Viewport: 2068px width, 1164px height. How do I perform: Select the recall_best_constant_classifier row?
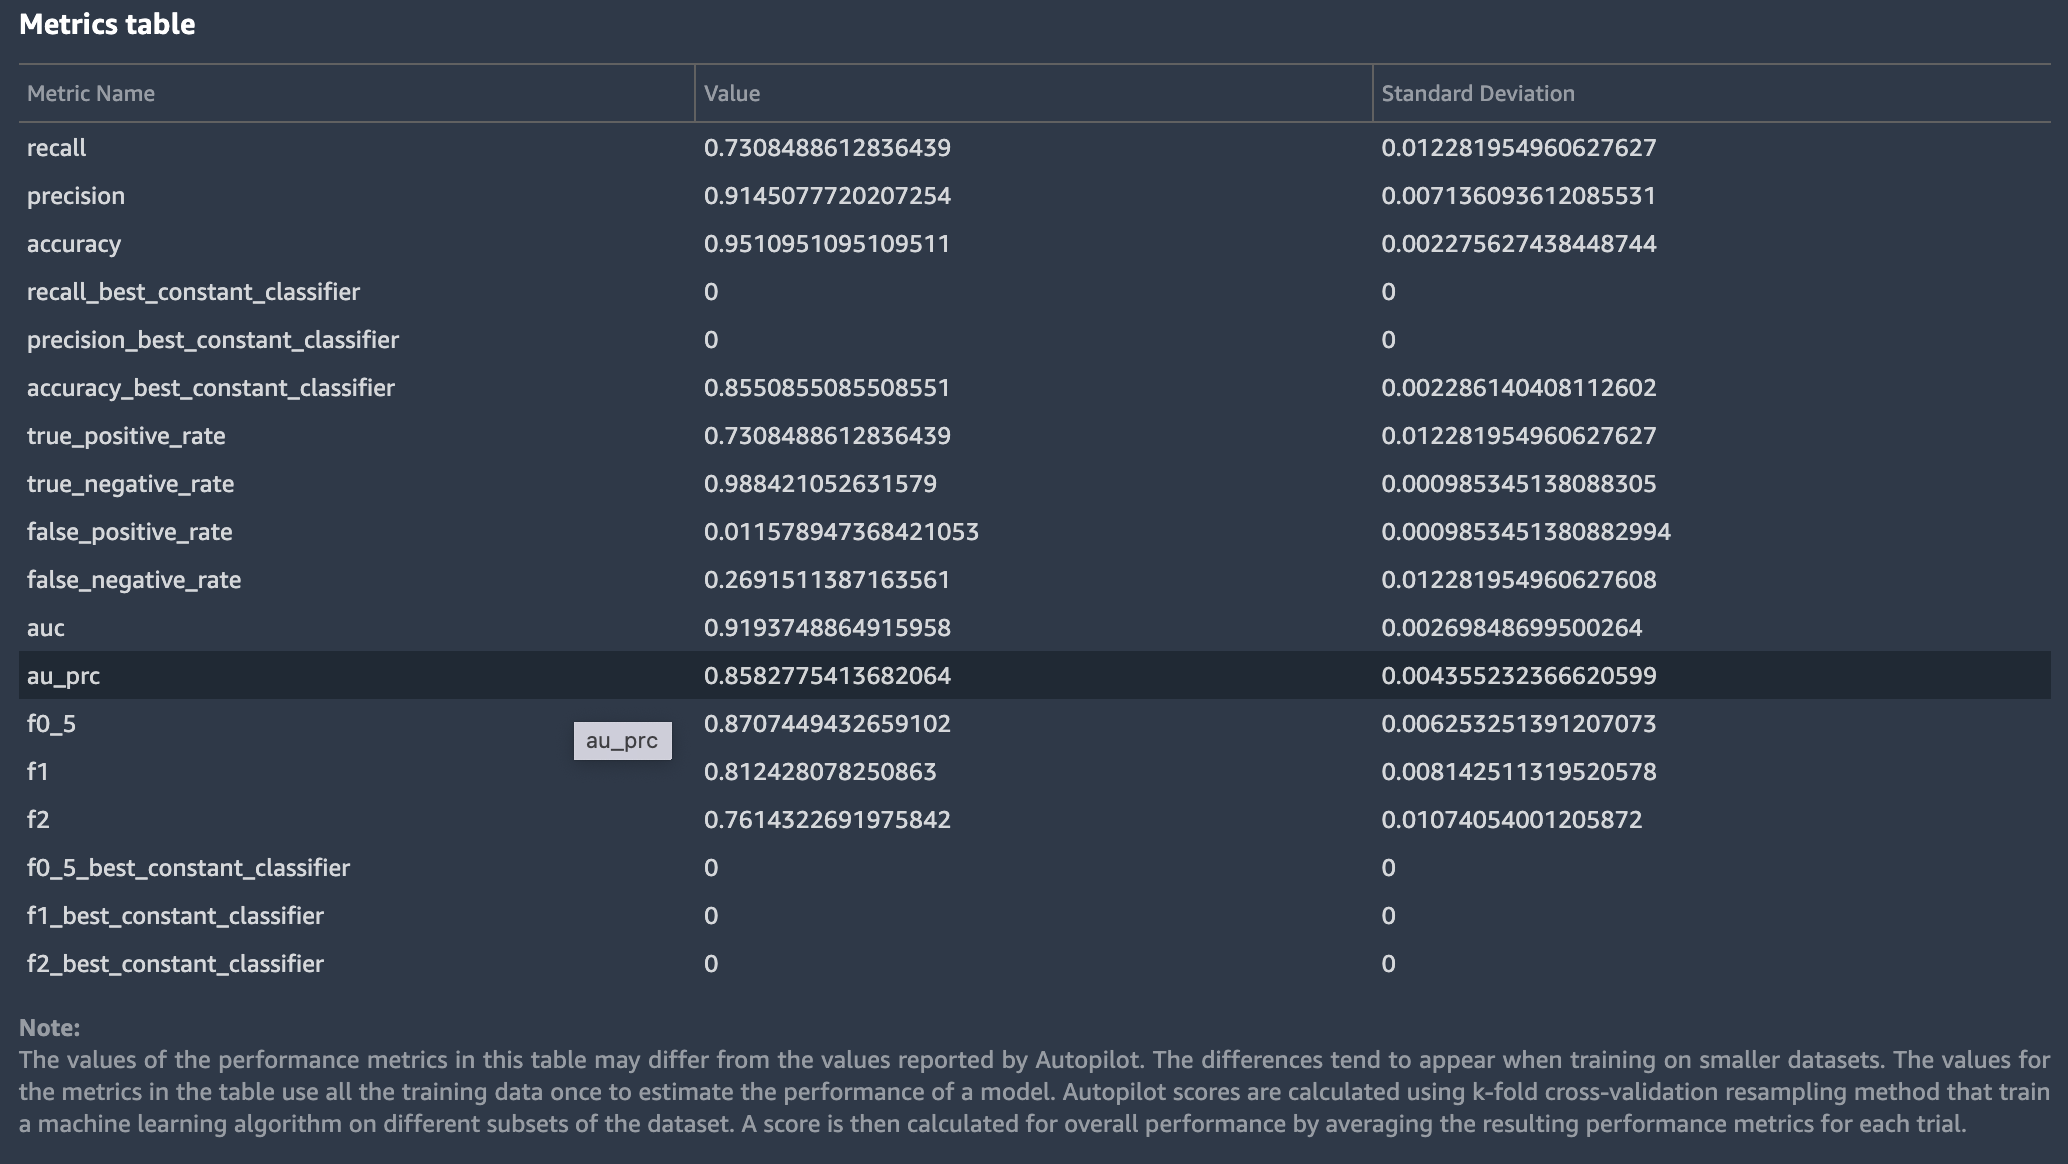click(x=193, y=292)
